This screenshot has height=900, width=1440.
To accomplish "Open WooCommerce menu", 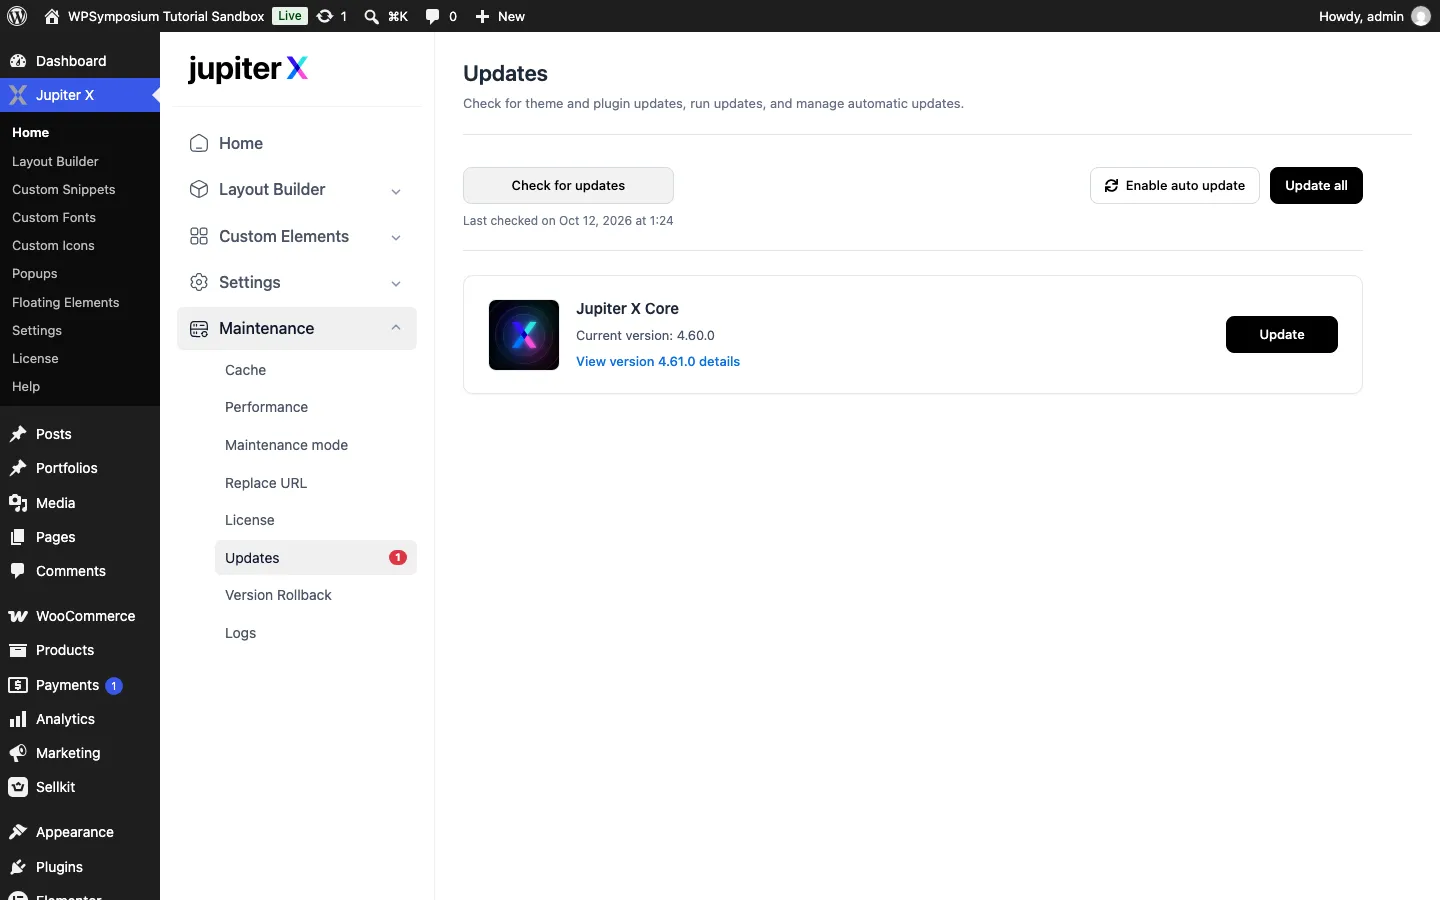I will pyautogui.click(x=80, y=616).
